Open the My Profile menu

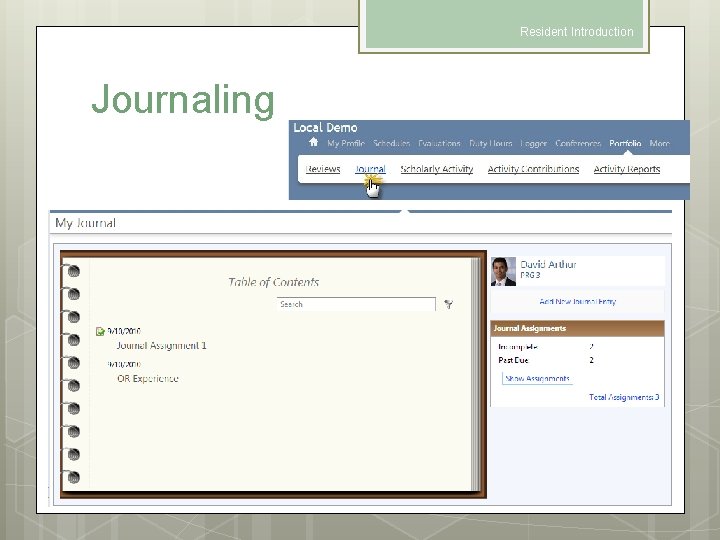pos(346,143)
